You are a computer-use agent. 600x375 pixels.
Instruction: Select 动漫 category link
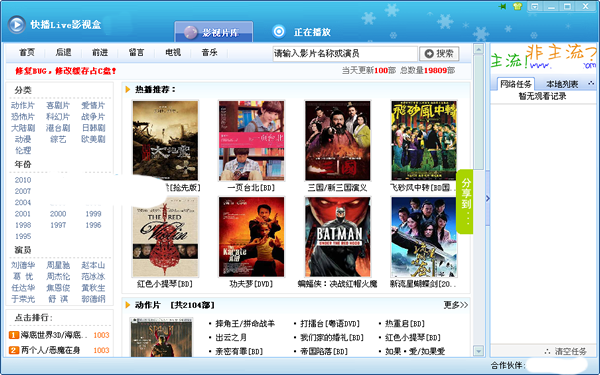coord(23,139)
